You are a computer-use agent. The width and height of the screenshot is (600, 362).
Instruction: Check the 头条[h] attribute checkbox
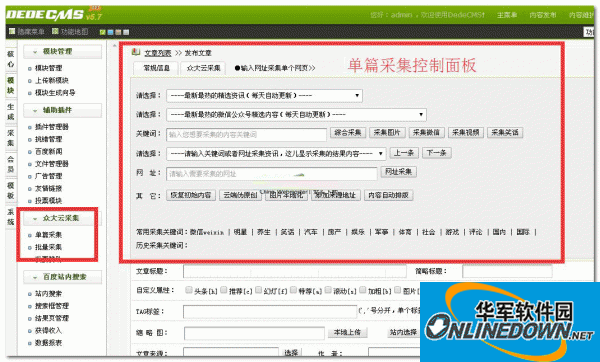tap(189, 290)
